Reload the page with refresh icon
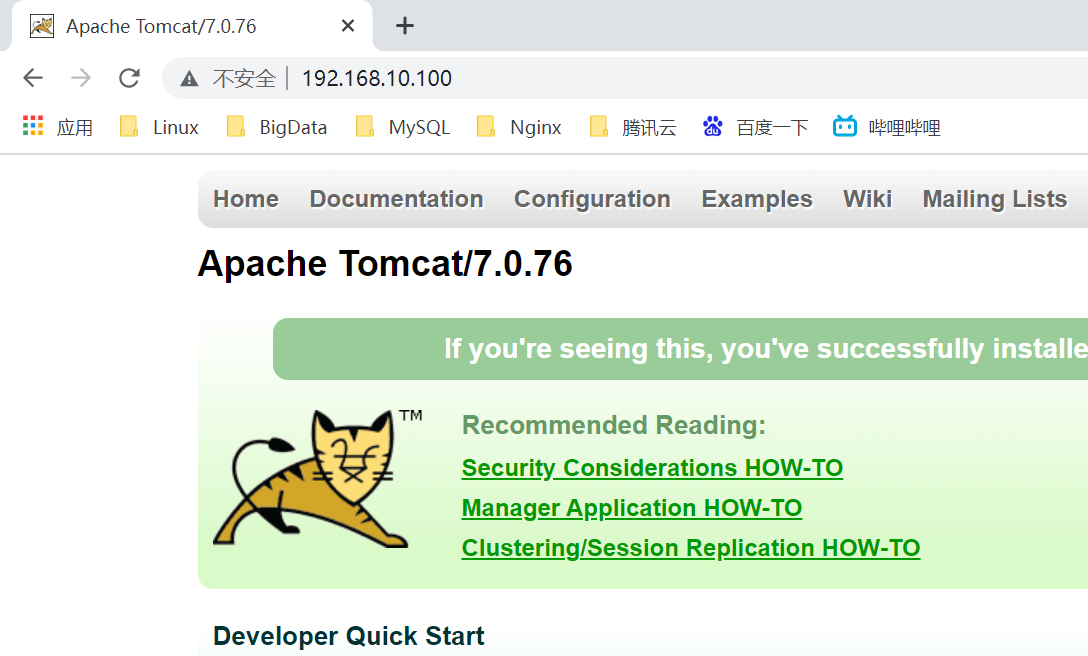1088x656 pixels. pyautogui.click(x=129, y=78)
